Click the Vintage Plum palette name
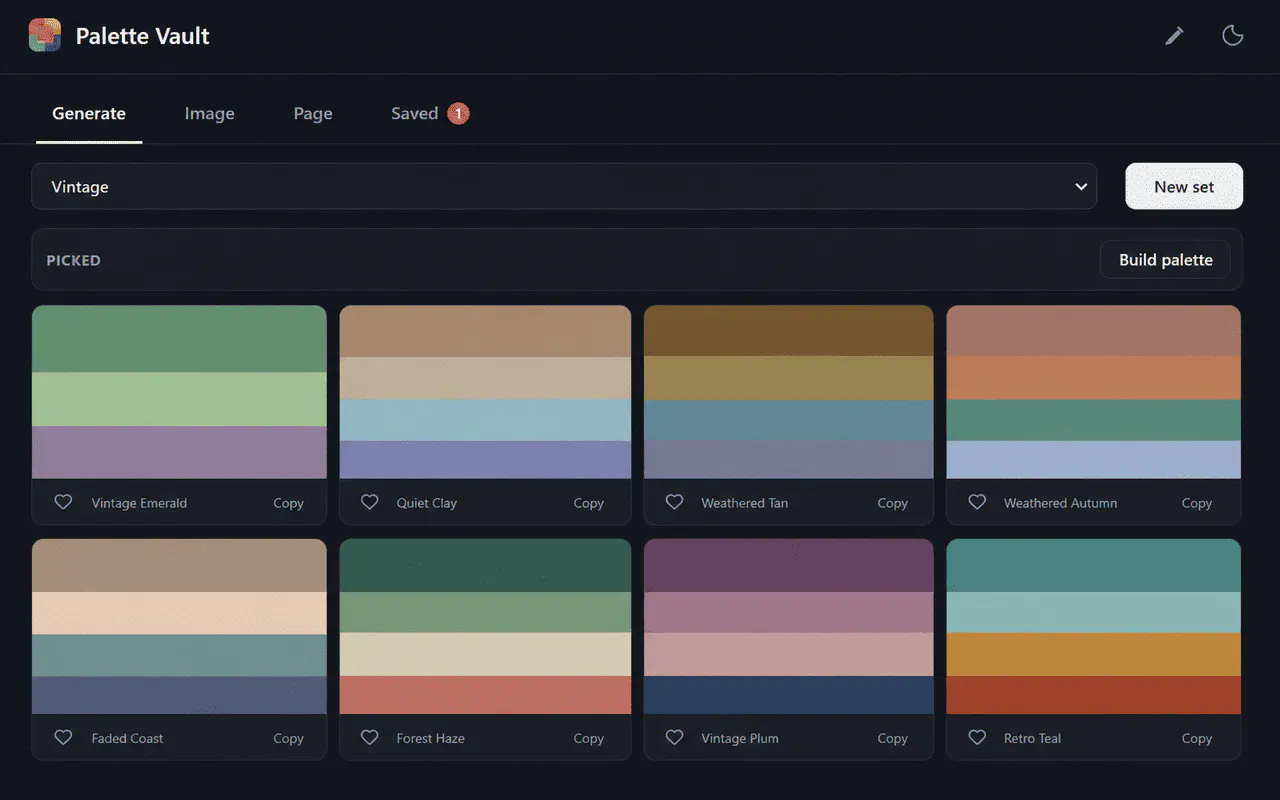The height and width of the screenshot is (800, 1280). click(x=739, y=738)
